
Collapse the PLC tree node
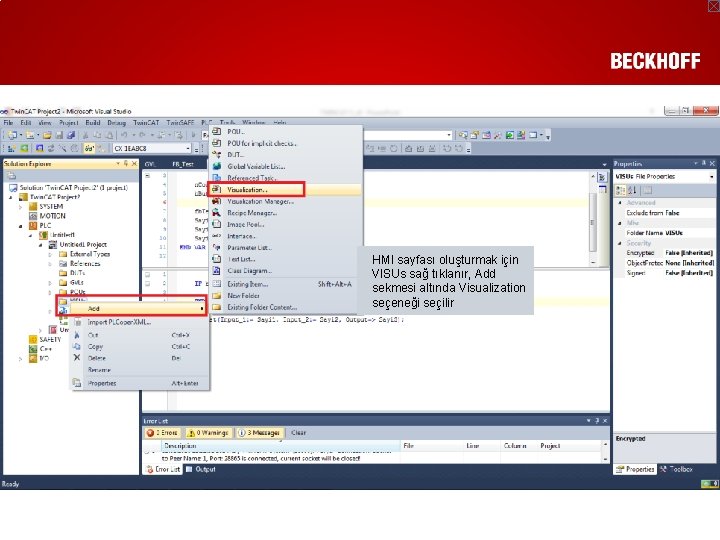point(20,226)
